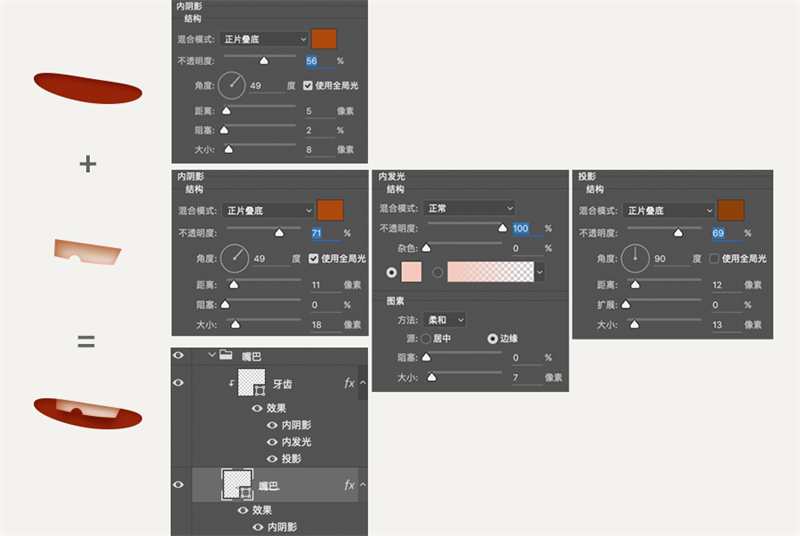Image resolution: width=800 pixels, height=536 pixels.
Task: Enable 使用全局光 in 投影 panel
Action: (x=714, y=259)
